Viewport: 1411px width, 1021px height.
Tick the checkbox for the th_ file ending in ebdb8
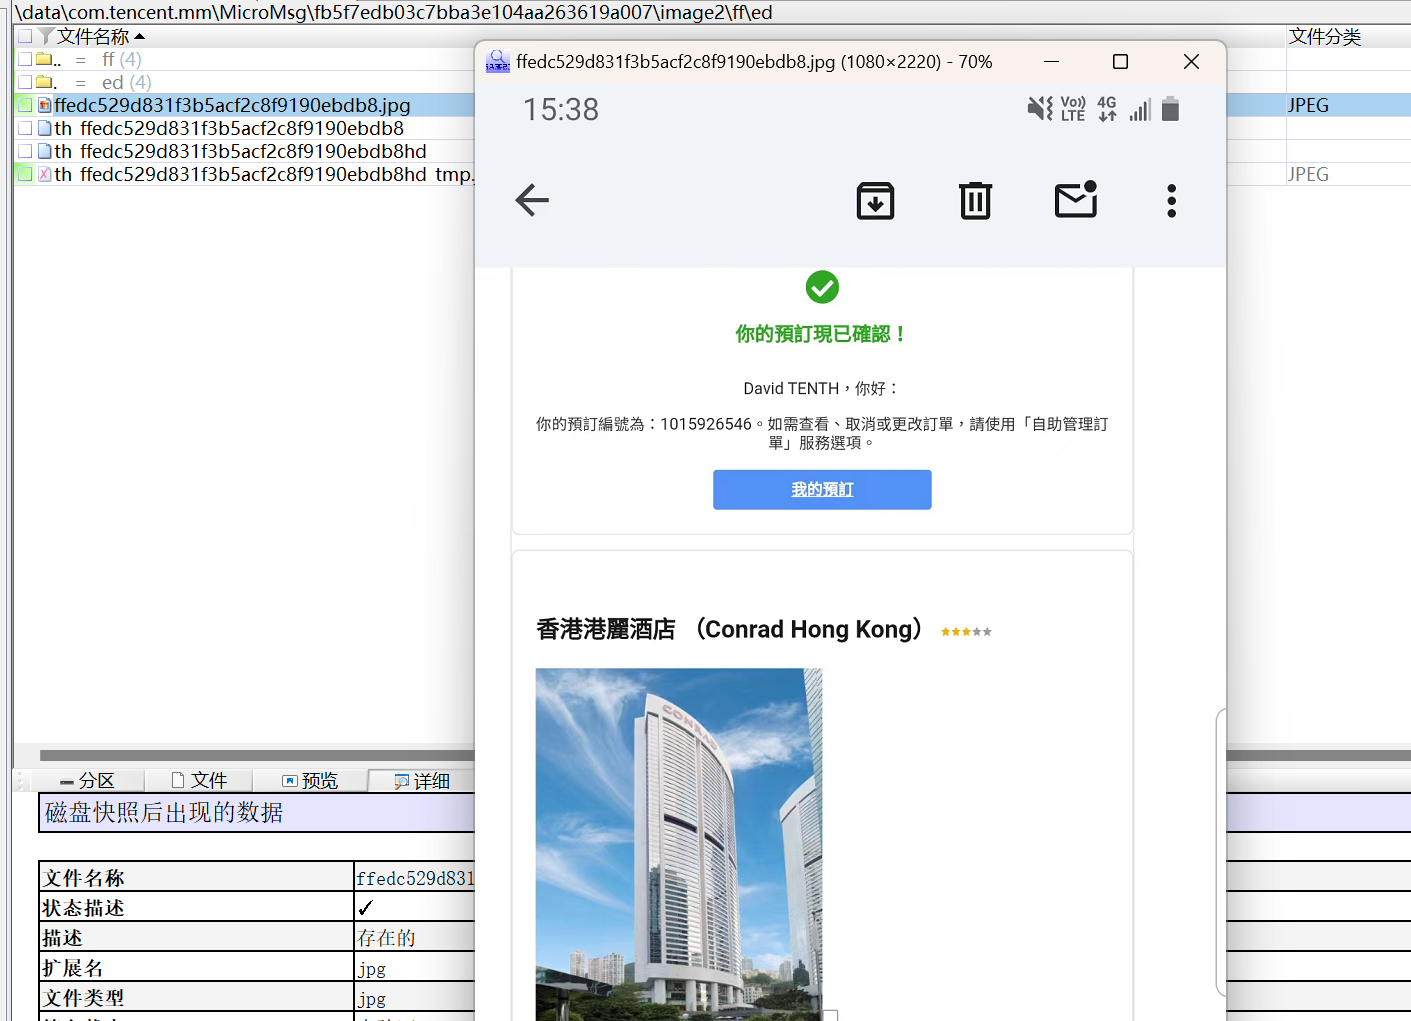click(25, 128)
